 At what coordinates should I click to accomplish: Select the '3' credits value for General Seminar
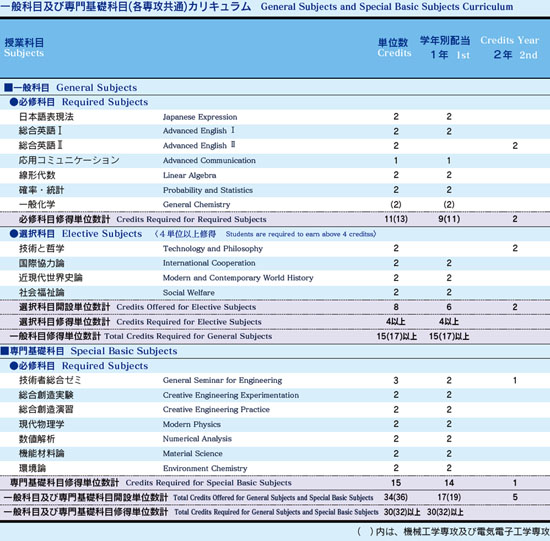(396, 380)
